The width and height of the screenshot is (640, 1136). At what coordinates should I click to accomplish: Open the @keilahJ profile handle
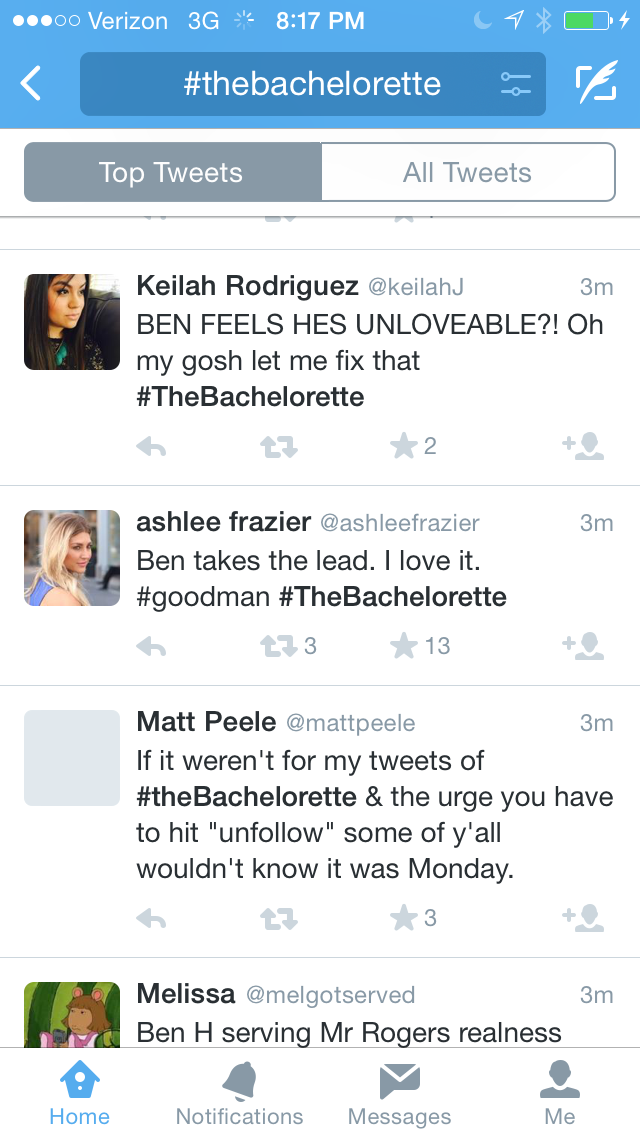(x=416, y=287)
